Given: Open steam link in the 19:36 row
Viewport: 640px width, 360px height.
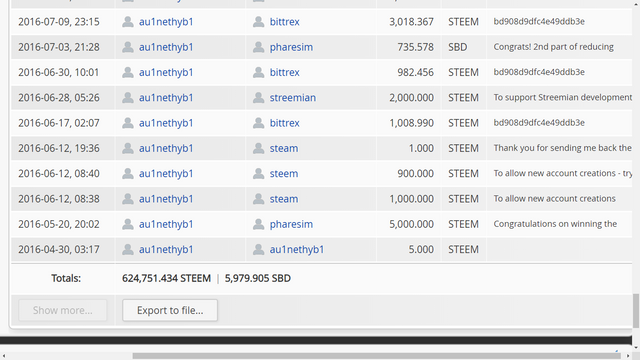Looking at the screenshot, I should tap(284, 148).
